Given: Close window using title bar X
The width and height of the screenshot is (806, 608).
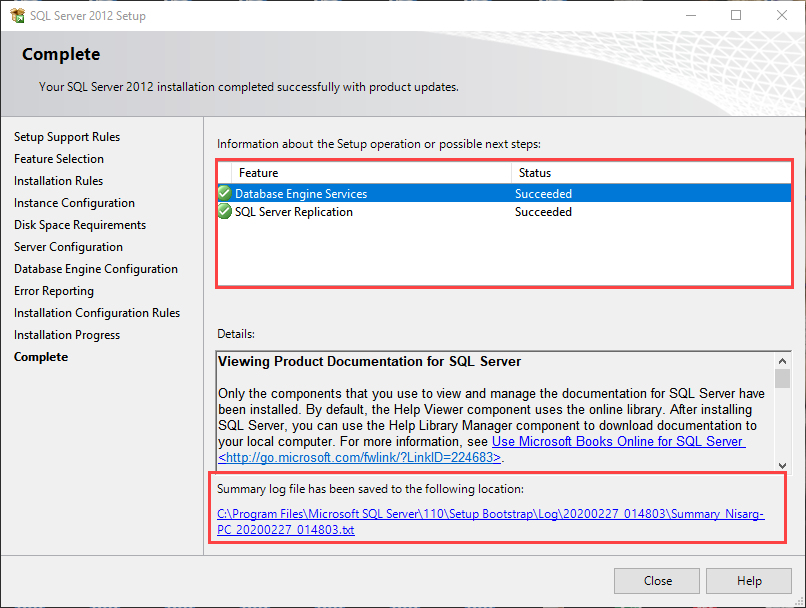Looking at the screenshot, I should 781,15.
